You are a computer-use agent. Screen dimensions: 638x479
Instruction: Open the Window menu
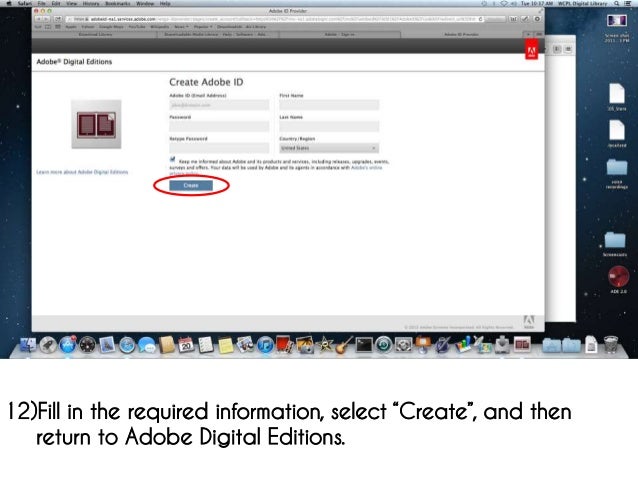145,3
